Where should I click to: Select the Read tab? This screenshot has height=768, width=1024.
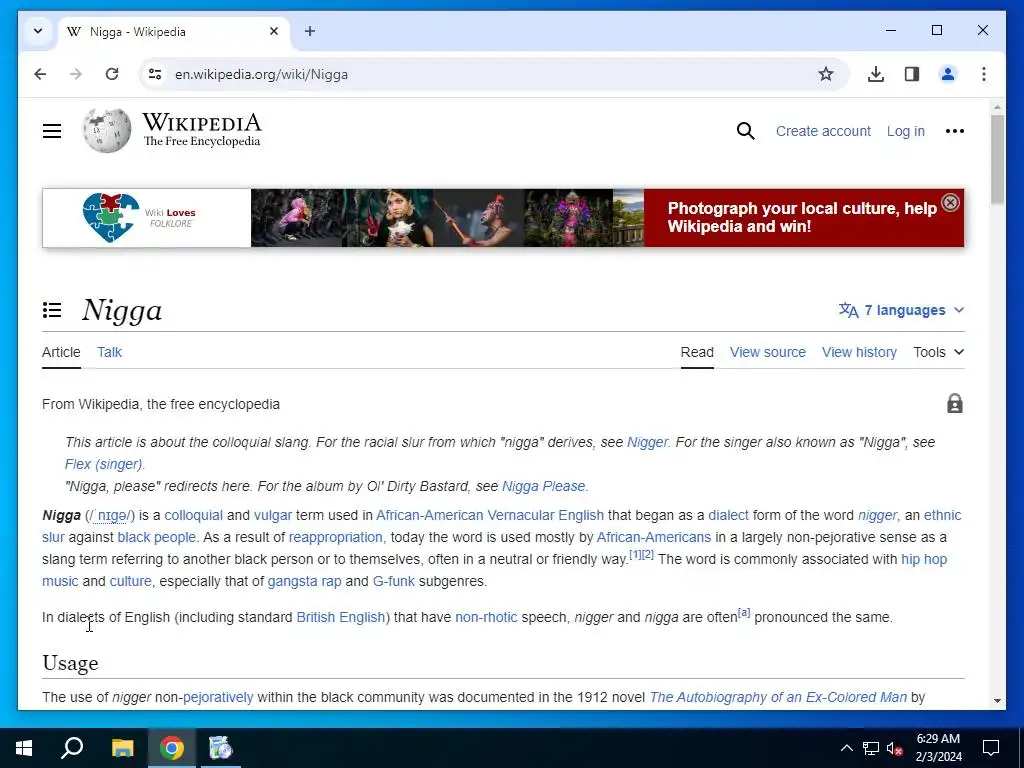point(697,352)
